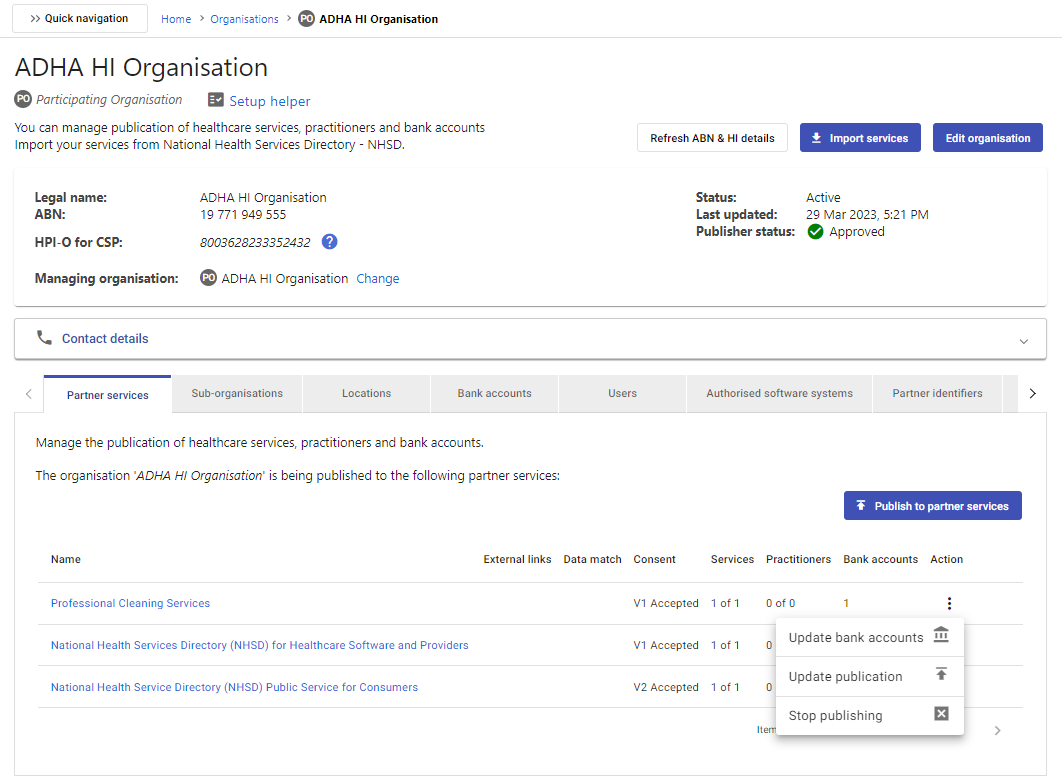The image size is (1062, 783).
Task: Select the Authorised software systems tab
Action: click(x=780, y=394)
